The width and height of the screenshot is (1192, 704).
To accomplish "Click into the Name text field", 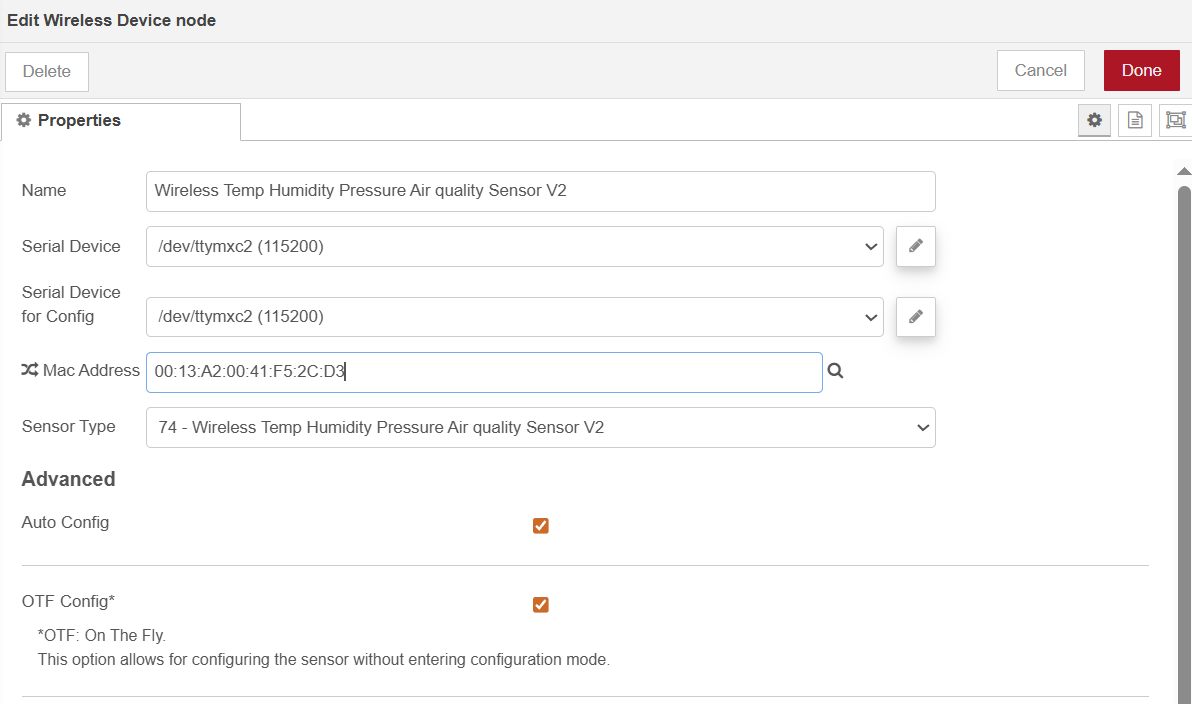I will coord(540,191).
